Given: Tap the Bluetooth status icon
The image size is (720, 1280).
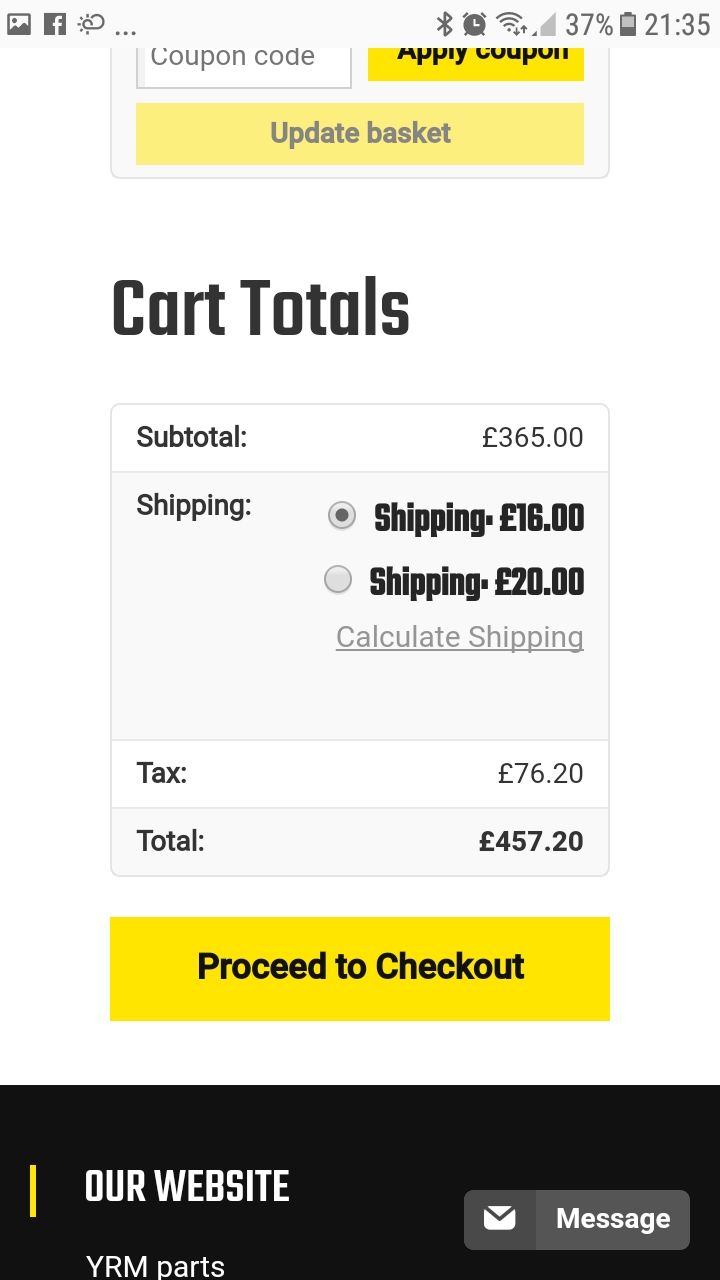Looking at the screenshot, I should pyautogui.click(x=445, y=23).
